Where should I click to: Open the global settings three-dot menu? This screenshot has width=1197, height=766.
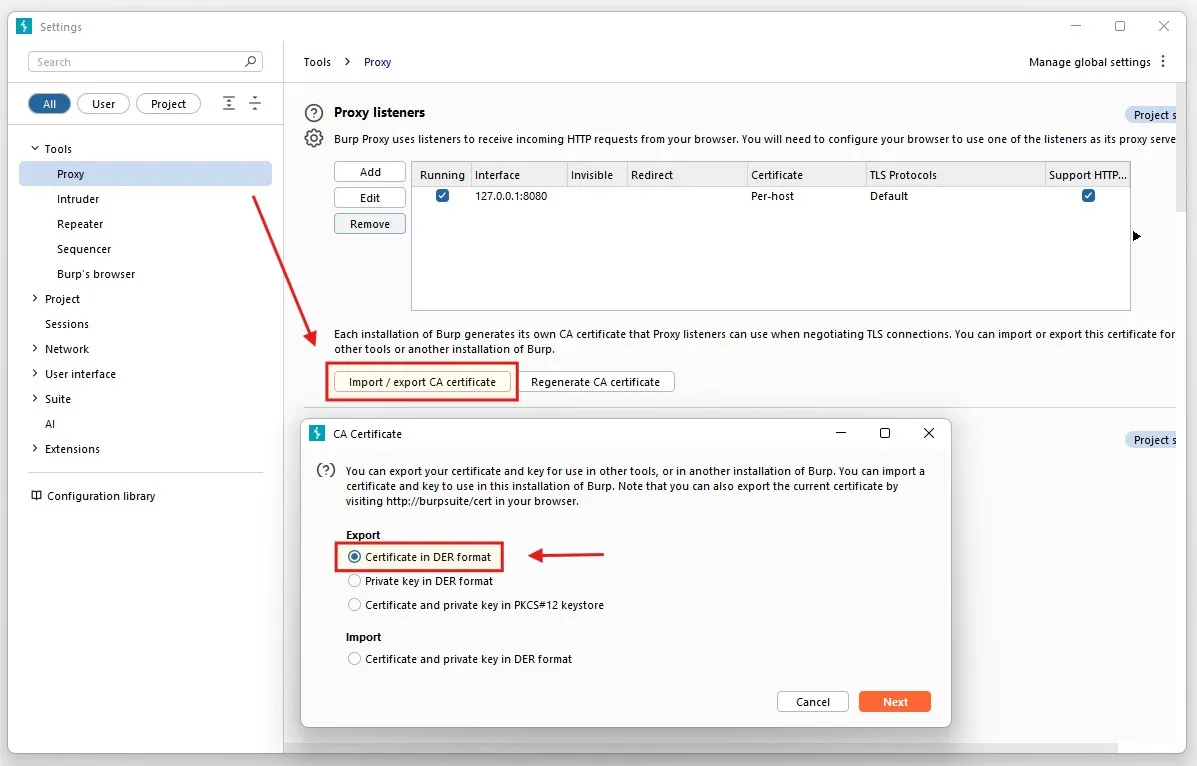1163,61
